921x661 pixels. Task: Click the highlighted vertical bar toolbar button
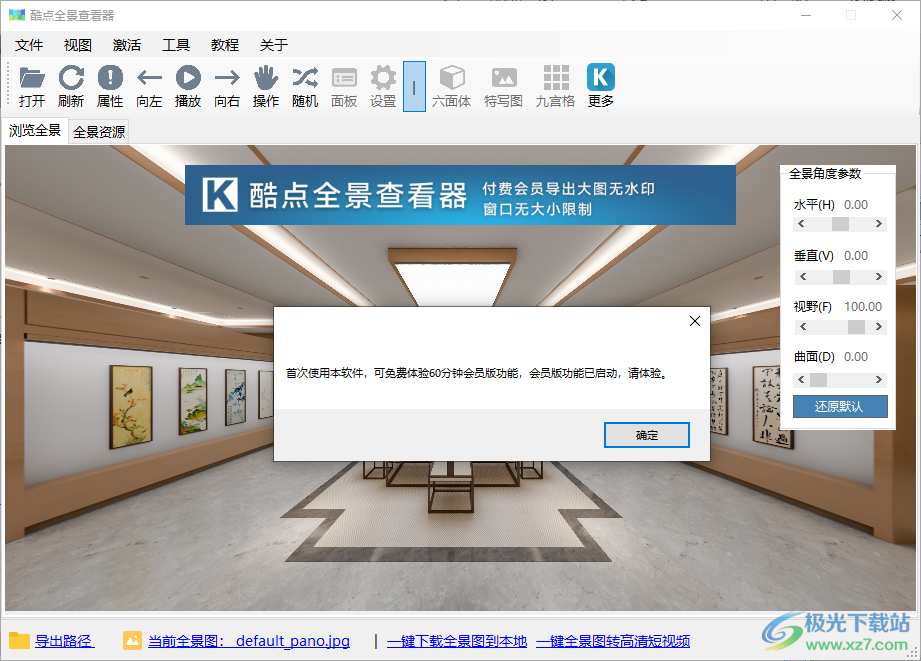pos(414,86)
